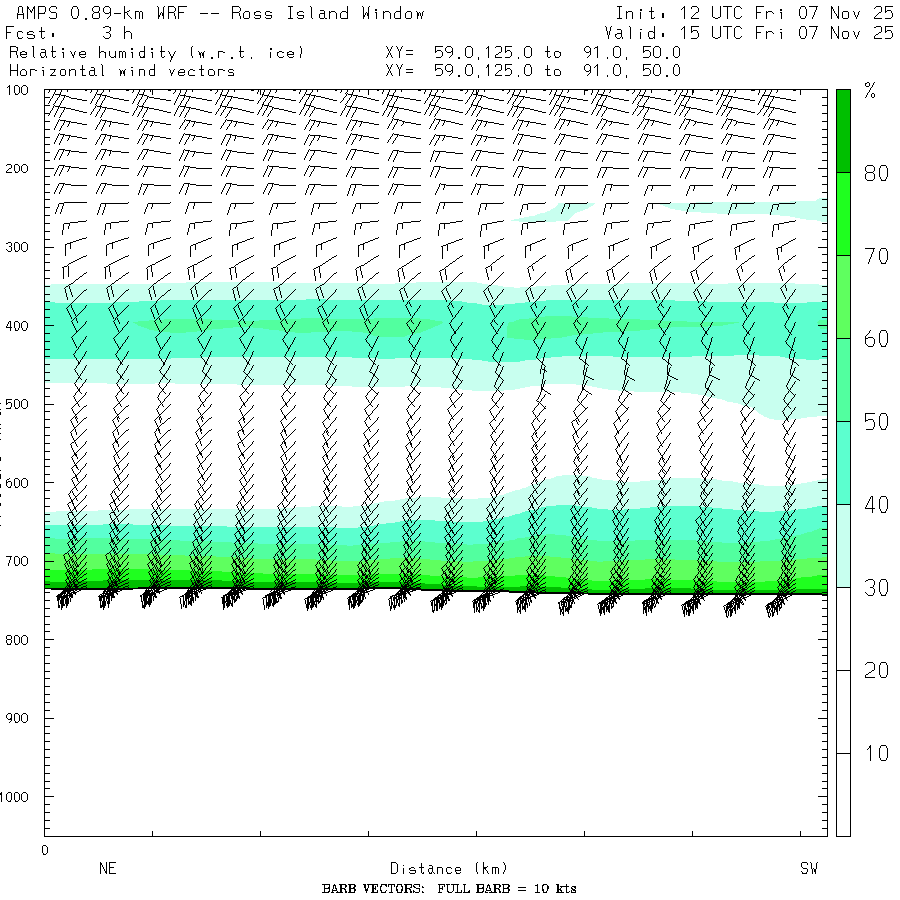Select the colorbar band between 60 and 70
This screenshot has height=900, width=900.
843,296
